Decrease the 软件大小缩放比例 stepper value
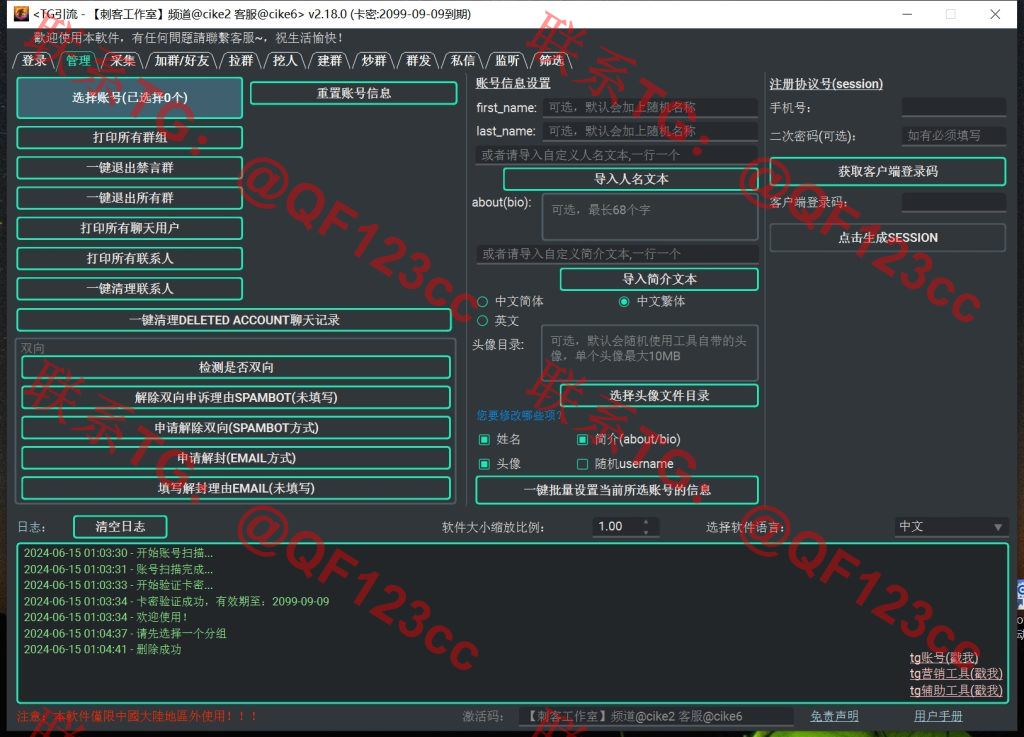Viewport: 1024px width, 737px height. pyautogui.click(x=646, y=532)
